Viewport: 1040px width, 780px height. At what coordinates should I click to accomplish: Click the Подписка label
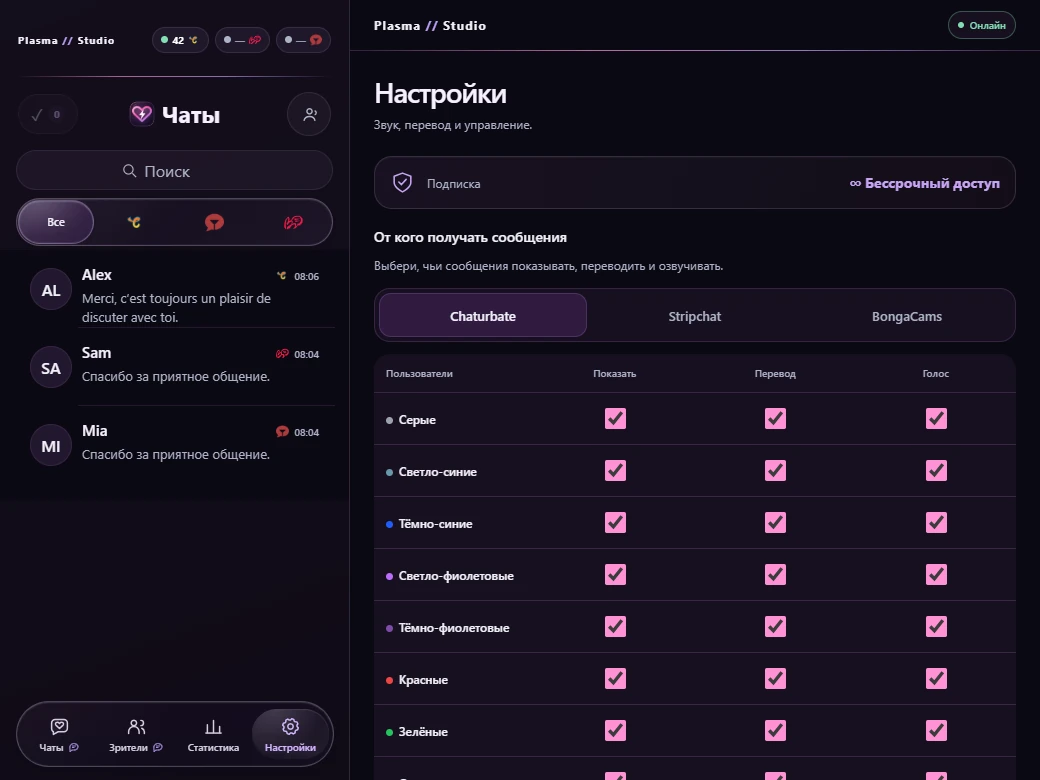[454, 184]
